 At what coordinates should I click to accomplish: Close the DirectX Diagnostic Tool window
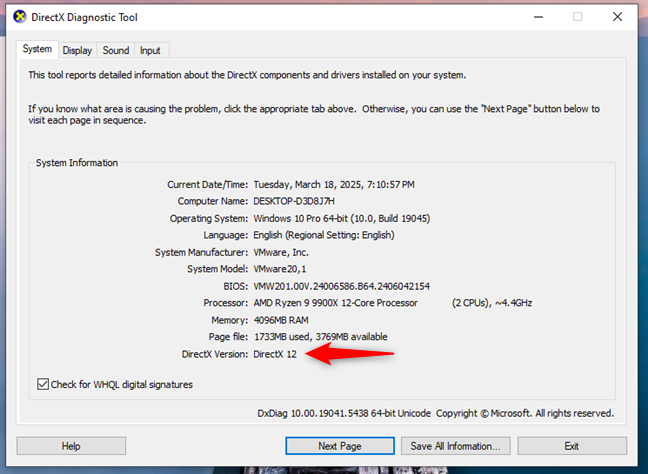(x=617, y=17)
